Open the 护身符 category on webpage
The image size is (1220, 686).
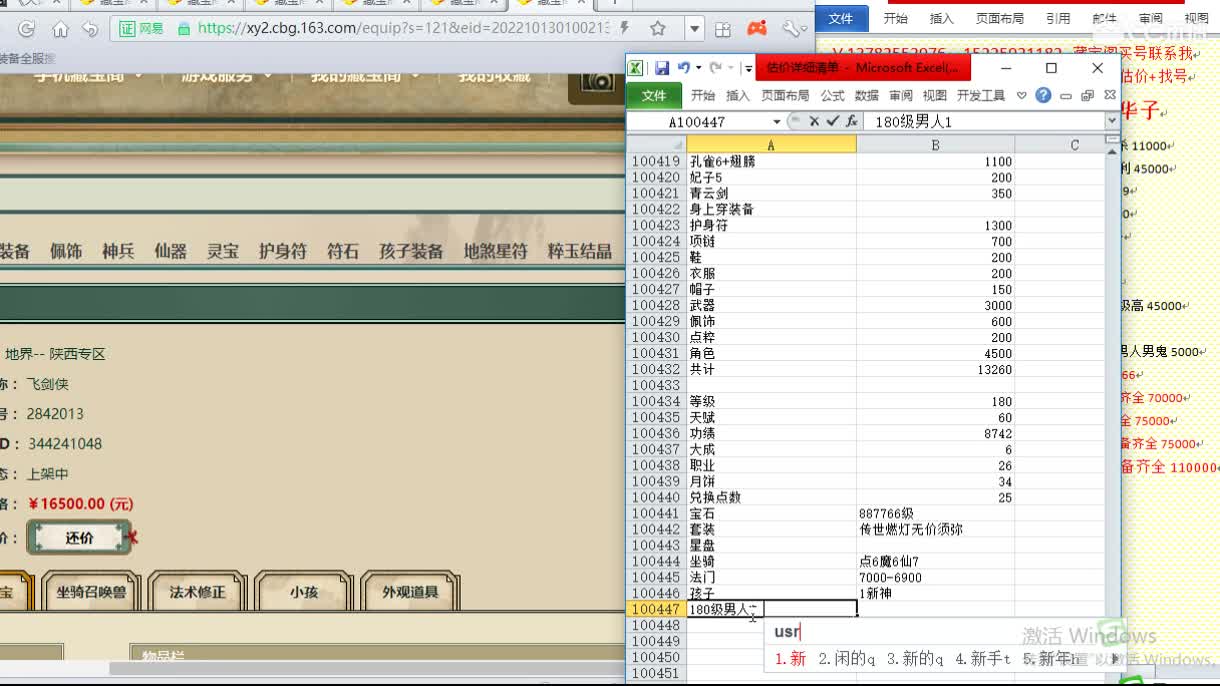click(x=282, y=251)
